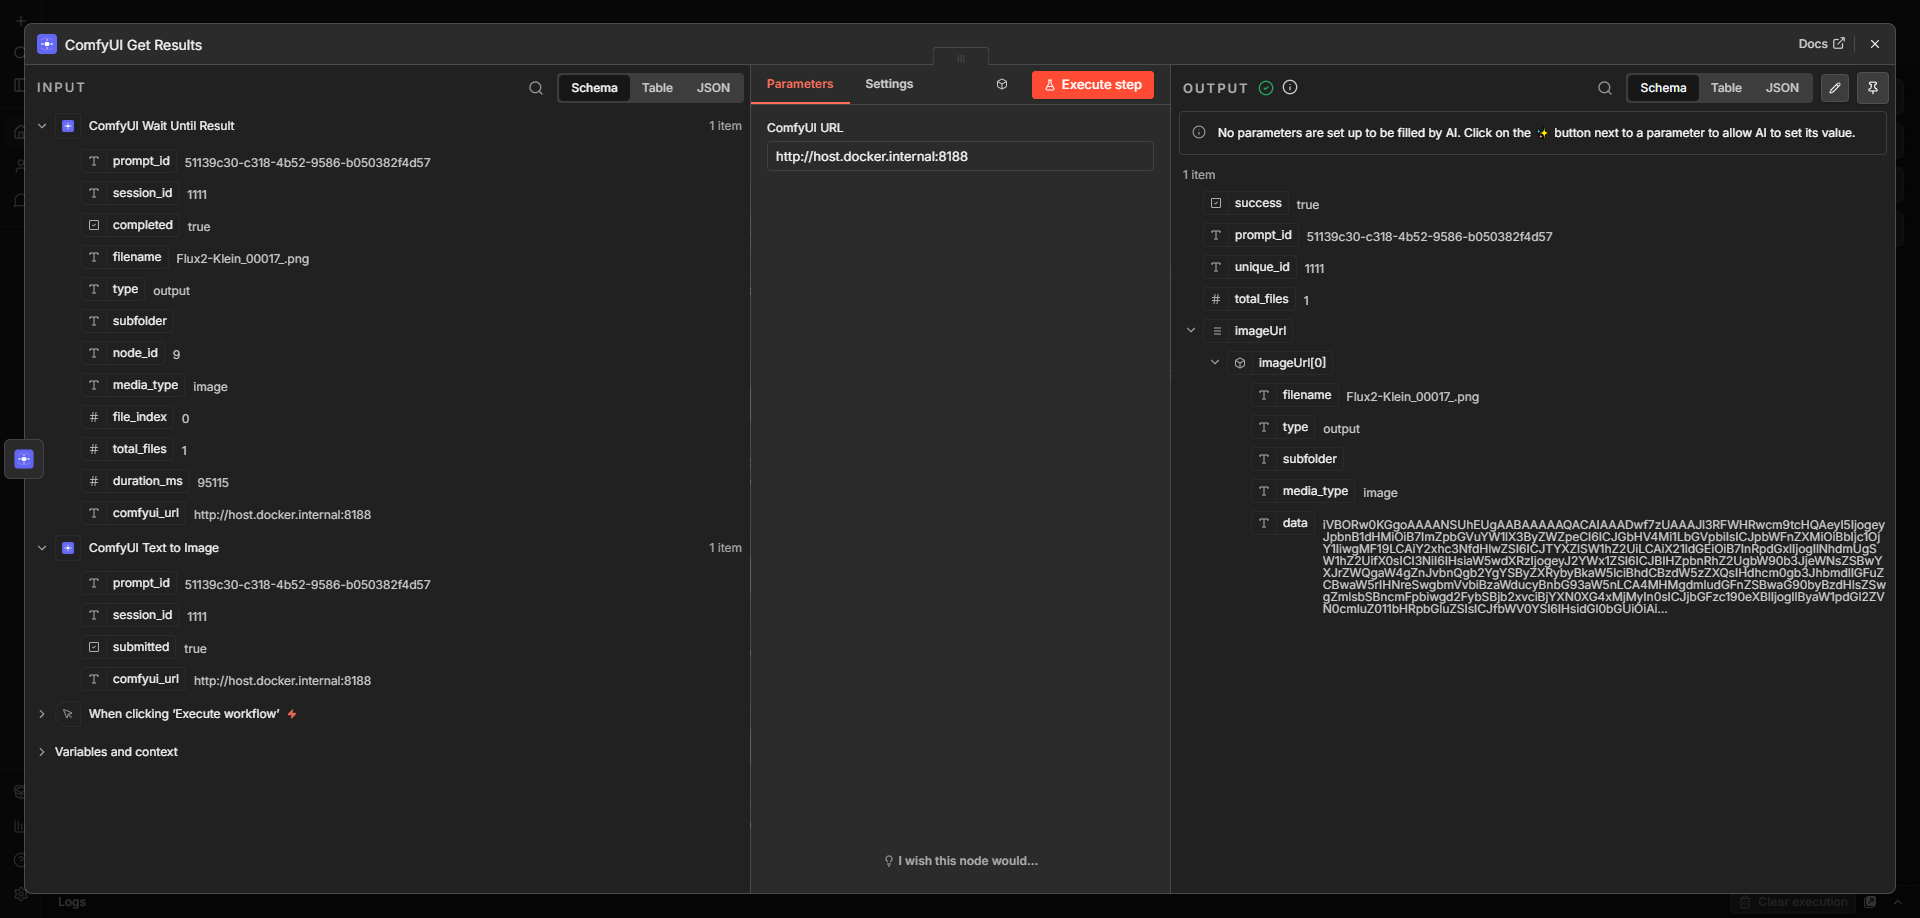The width and height of the screenshot is (1920, 918).
Task: Collapse the ComfyUI Wait Until Result section
Action: coord(42,126)
